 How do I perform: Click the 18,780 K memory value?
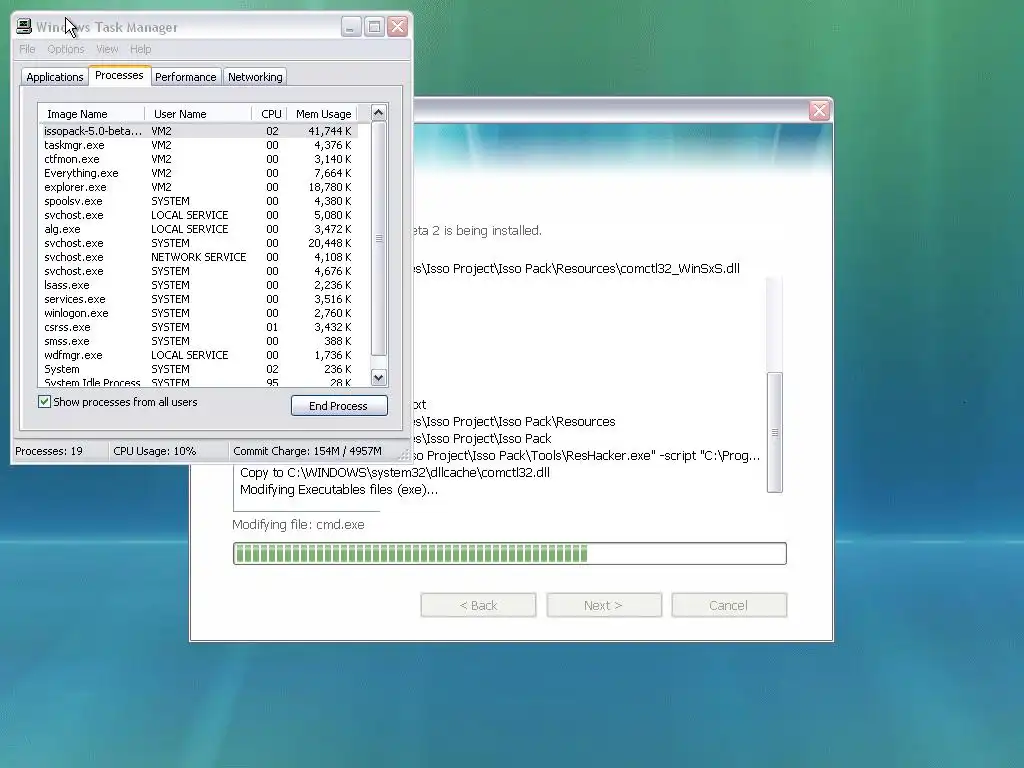[x=330, y=187]
